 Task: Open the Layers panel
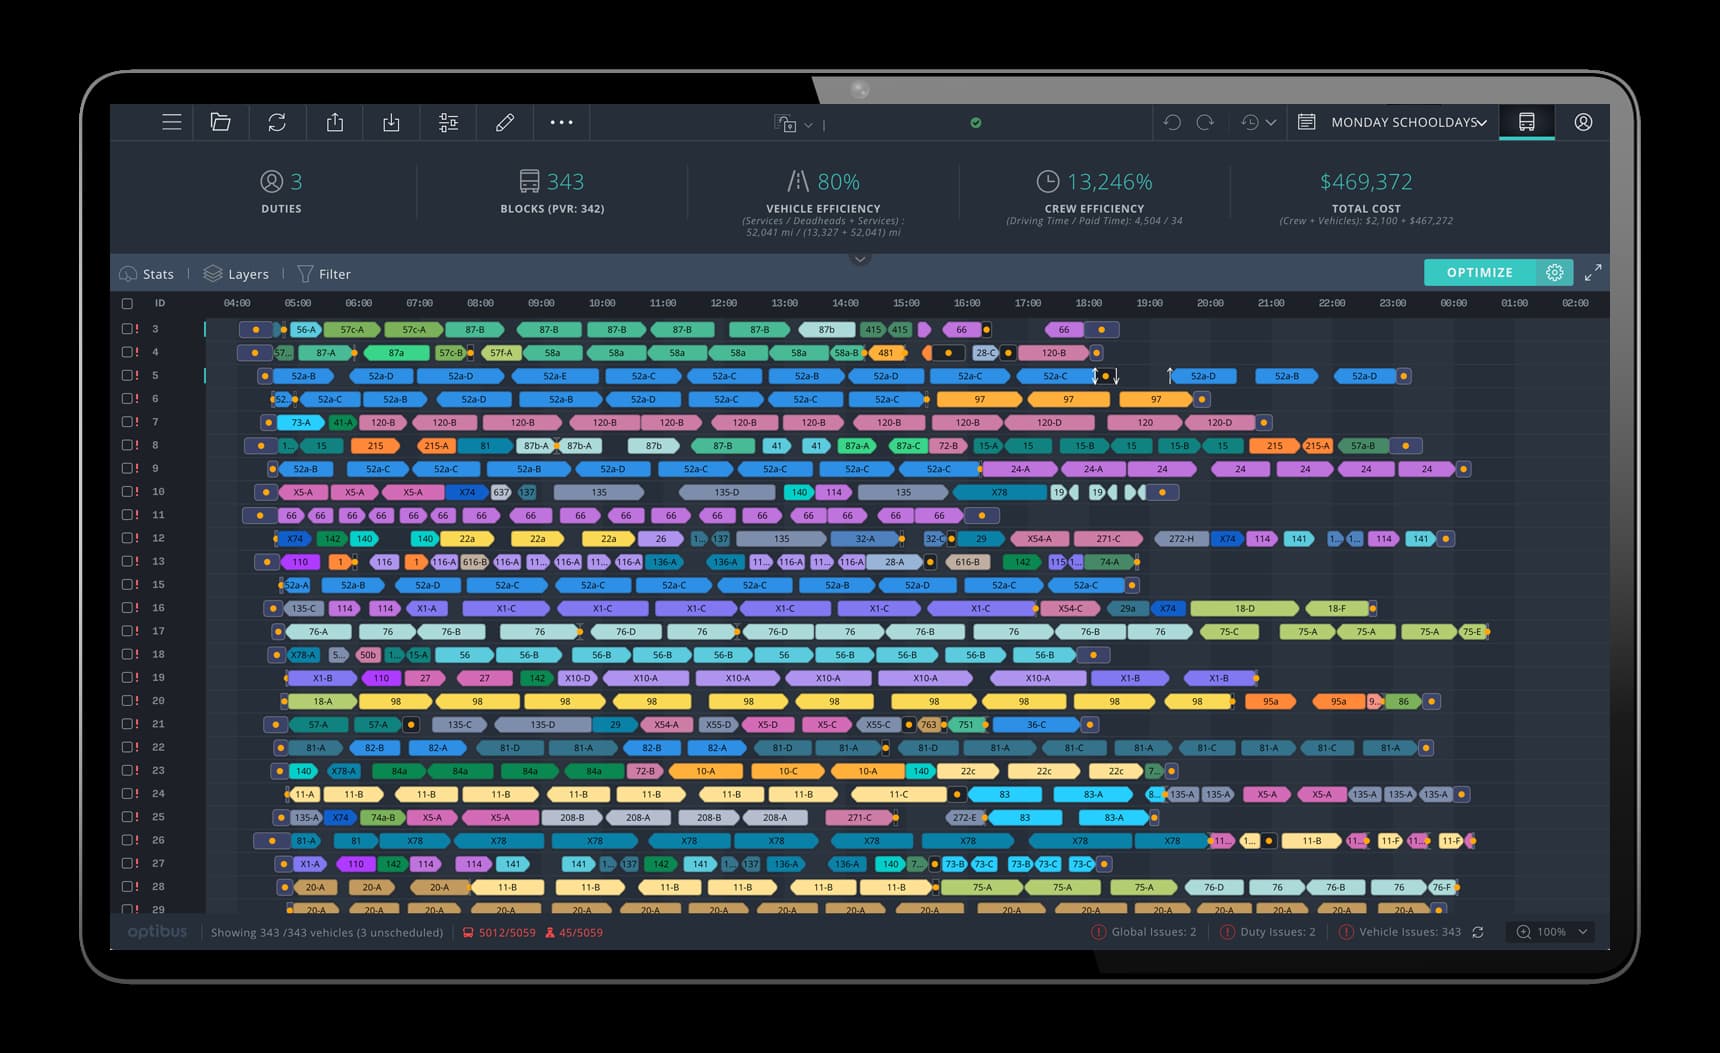pyautogui.click(x=237, y=274)
